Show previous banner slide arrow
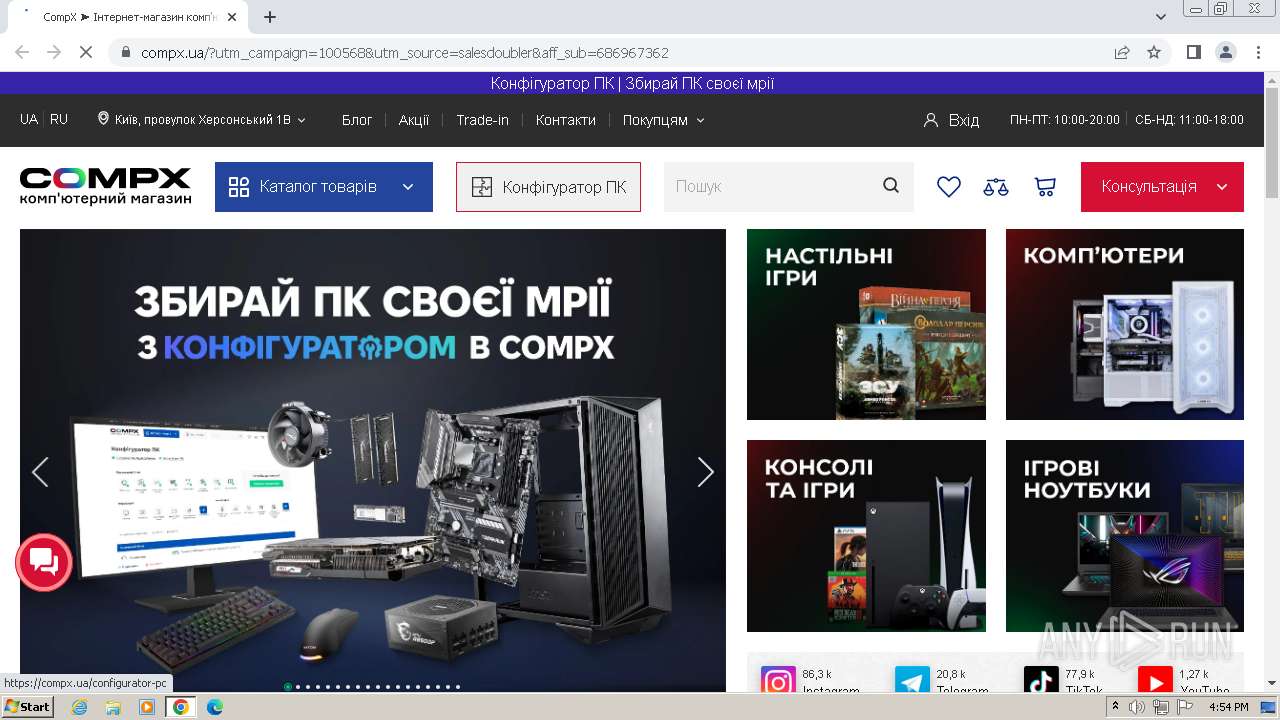Viewport: 1280px width, 720px height. (x=40, y=472)
